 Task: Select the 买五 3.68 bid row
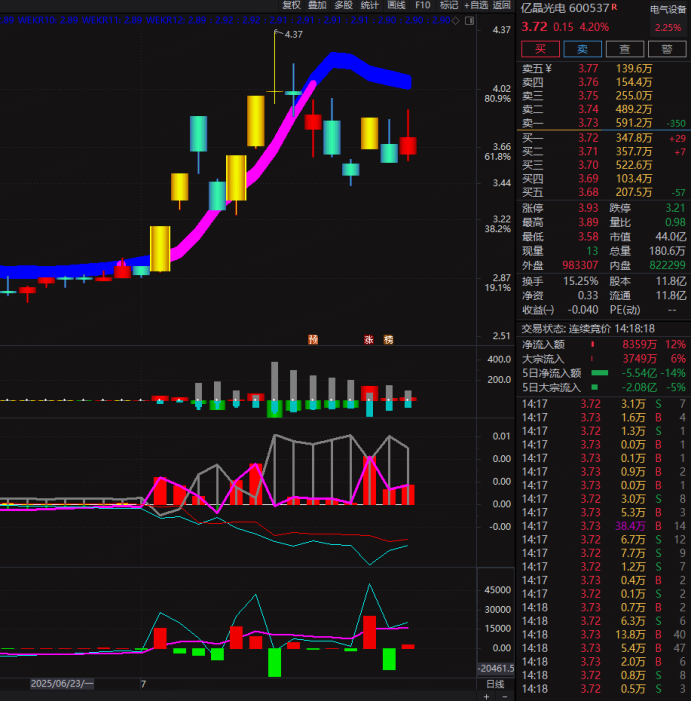point(603,193)
